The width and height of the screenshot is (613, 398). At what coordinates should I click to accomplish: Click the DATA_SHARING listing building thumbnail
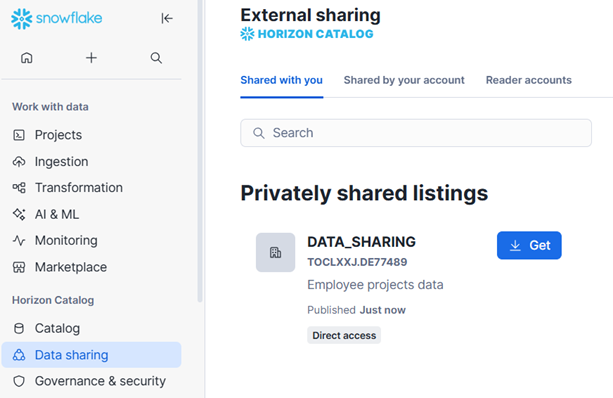click(275, 253)
